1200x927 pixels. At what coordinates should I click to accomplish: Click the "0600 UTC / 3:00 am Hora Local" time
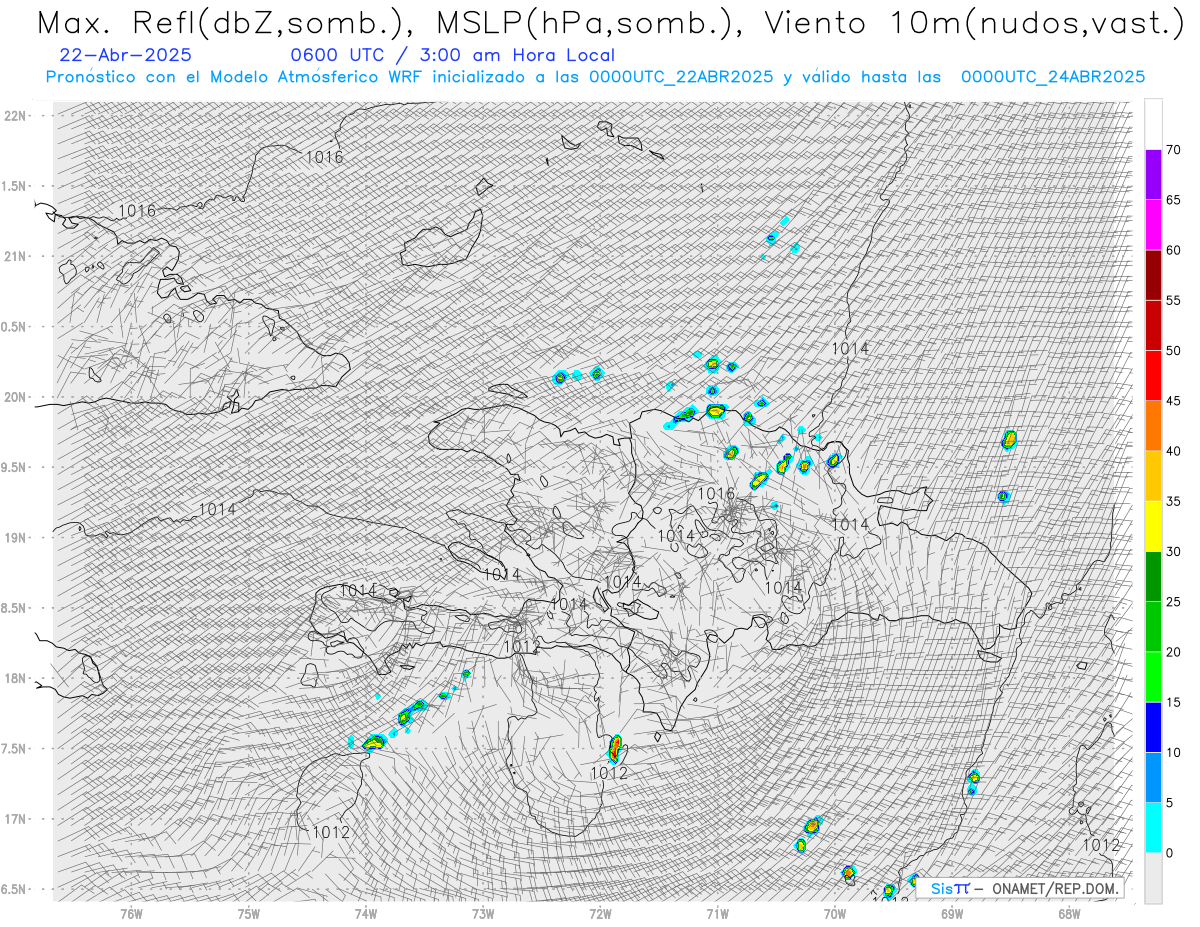[x=452, y=55]
